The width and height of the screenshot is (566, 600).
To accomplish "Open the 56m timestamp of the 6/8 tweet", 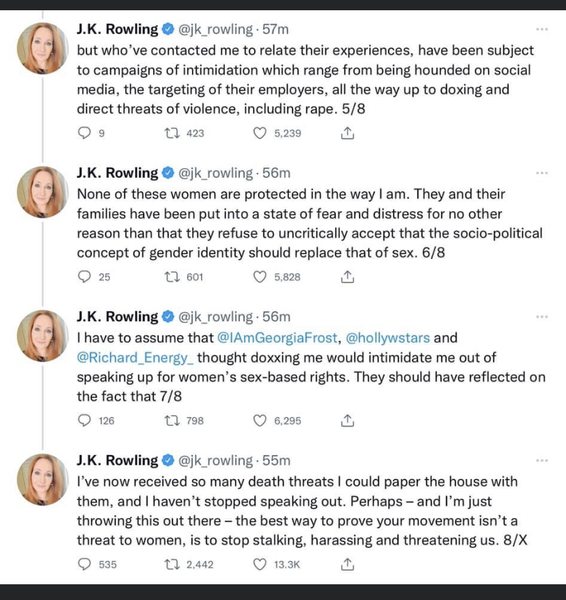I will [x=276, y=173].
